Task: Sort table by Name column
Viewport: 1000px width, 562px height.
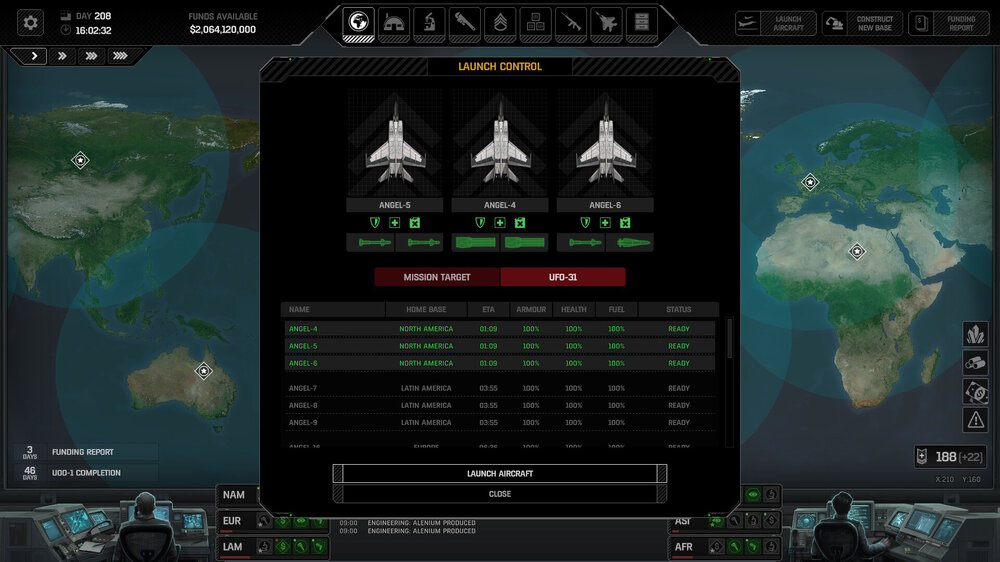Action: [x=334, y=309]
